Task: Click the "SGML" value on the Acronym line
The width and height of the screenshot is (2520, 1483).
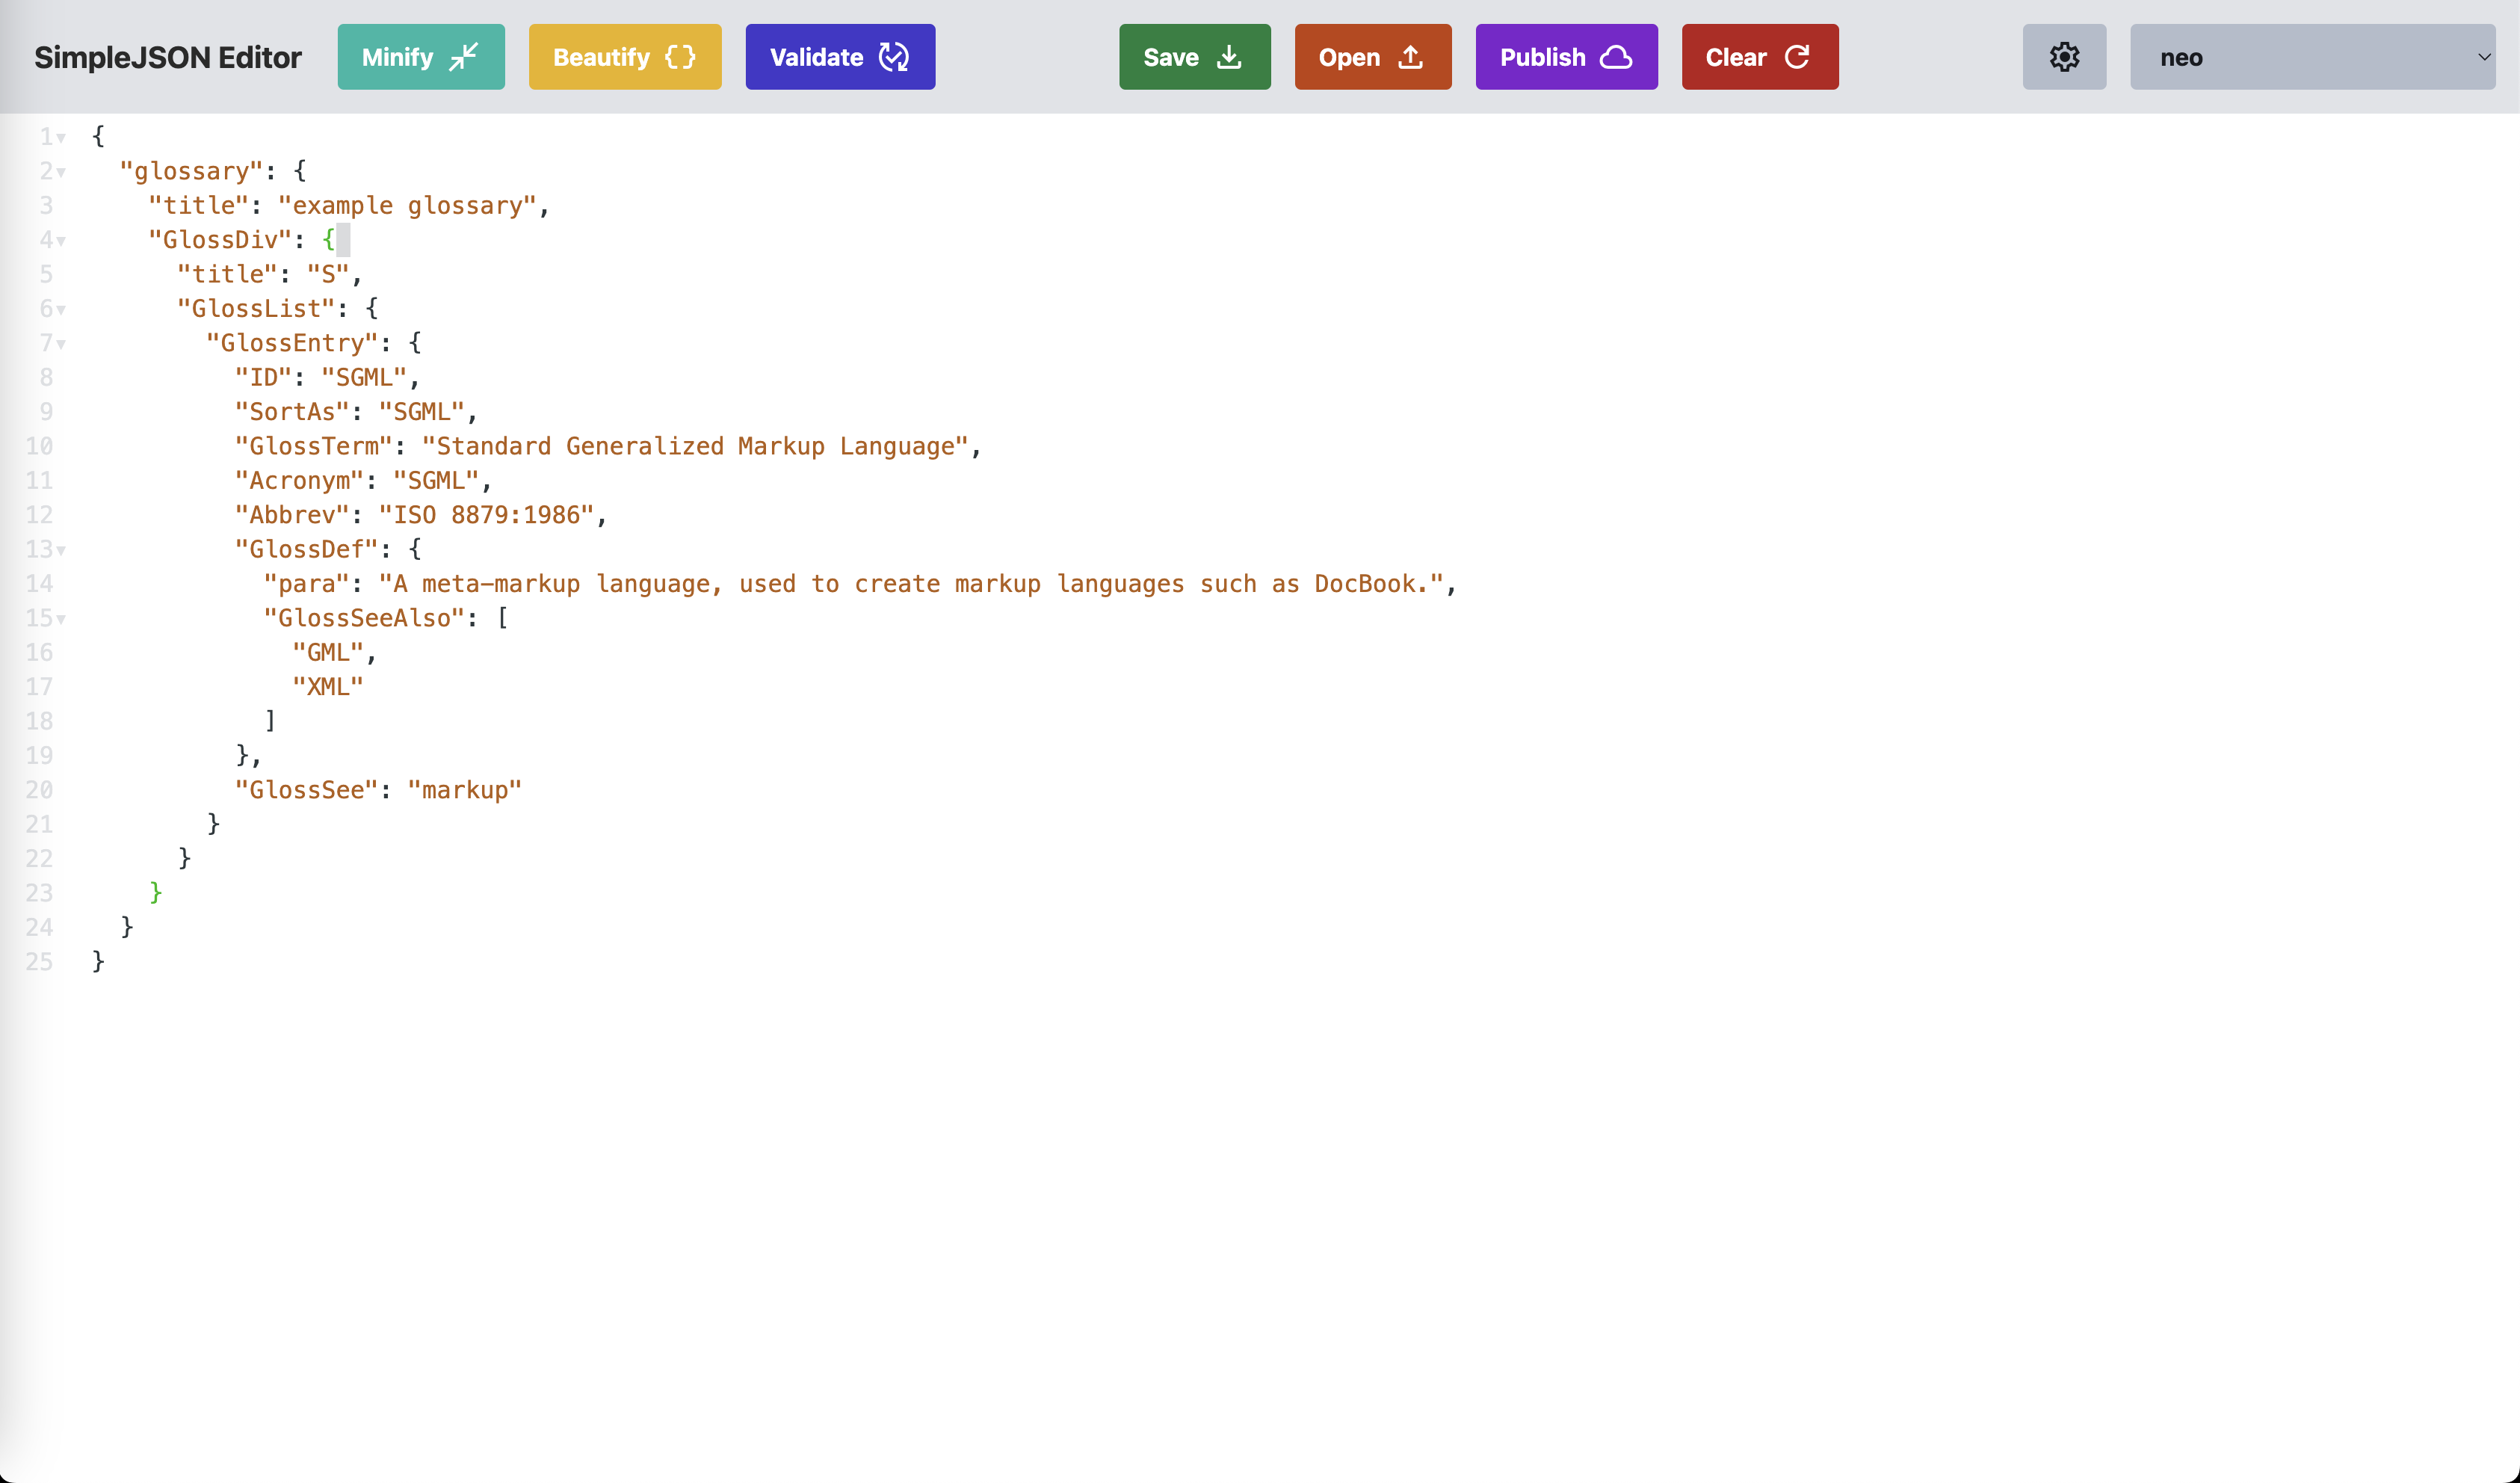Action: tap(436, 480)
